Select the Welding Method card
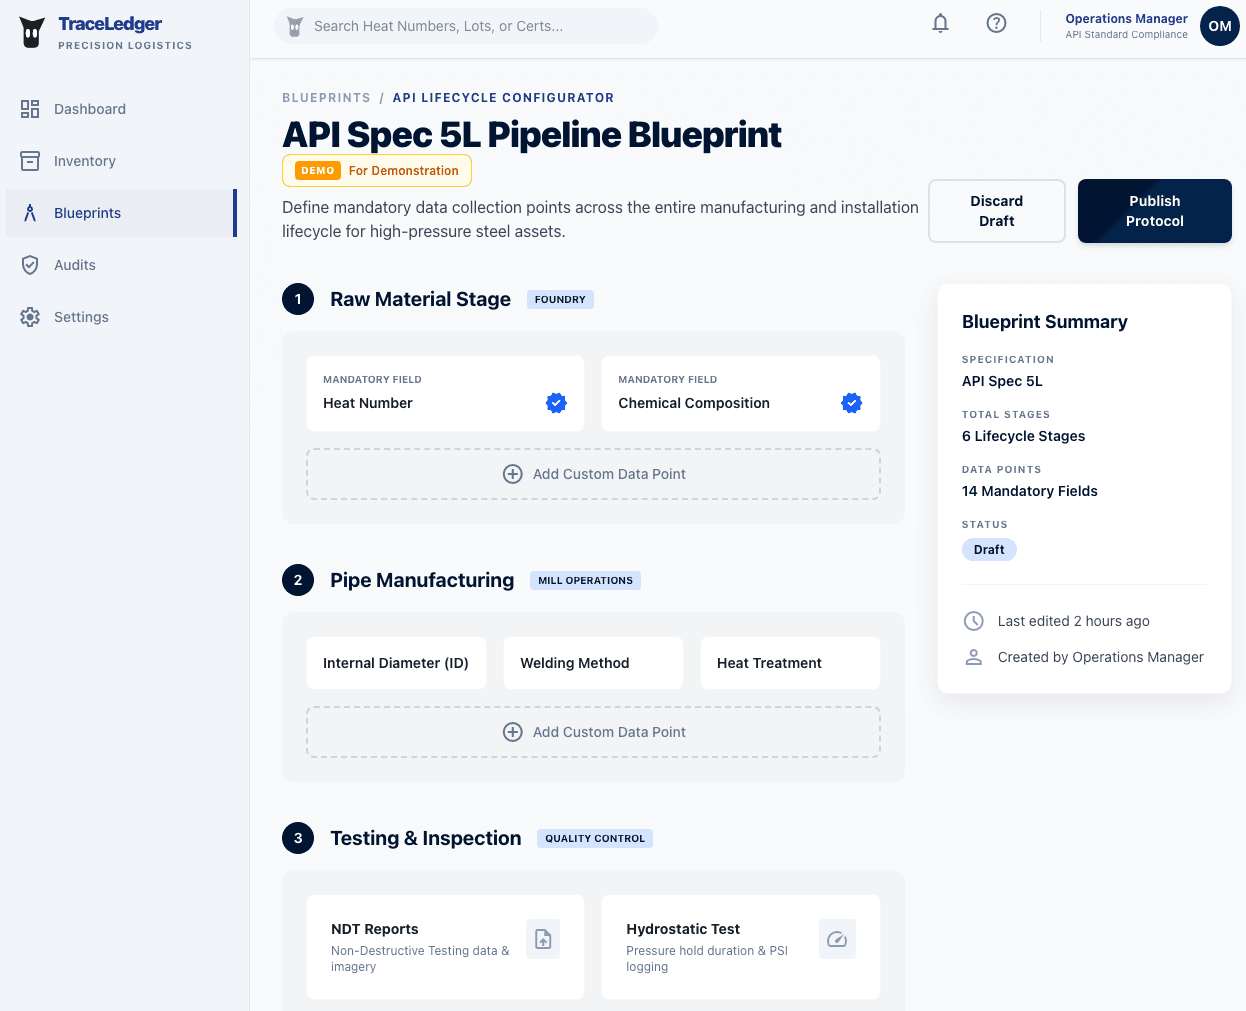Viewport: 1246px width, 1011px height. pos(593,663)
